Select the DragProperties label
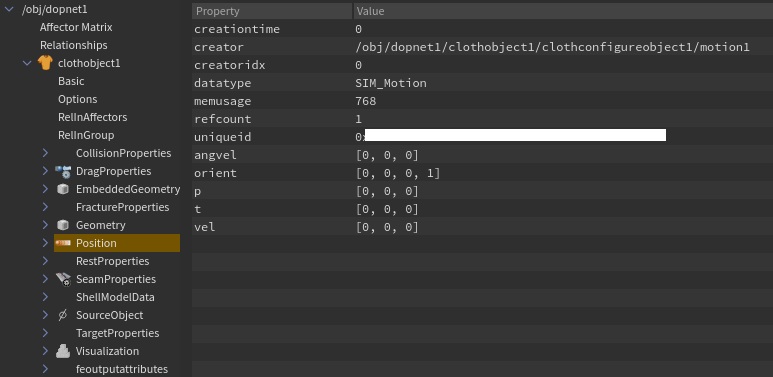This screenshot has width=773, height=377. click(x=113, y=171)
